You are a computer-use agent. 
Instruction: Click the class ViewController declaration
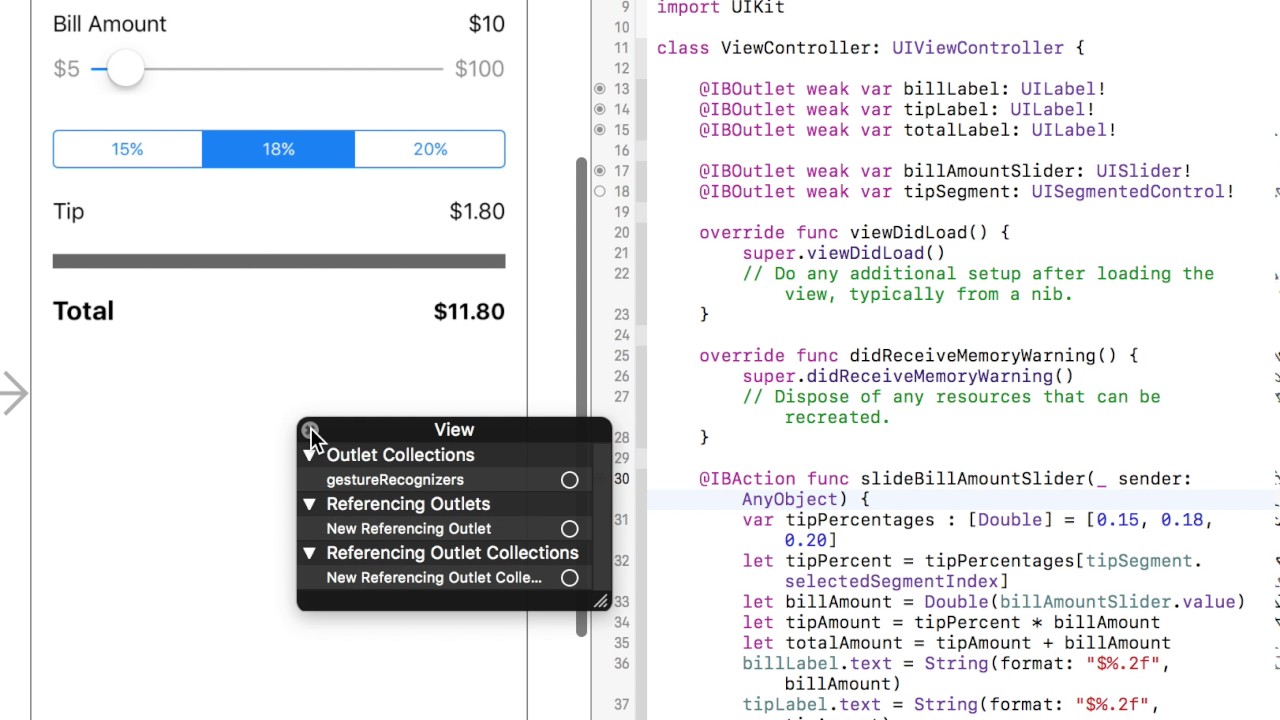870,48
